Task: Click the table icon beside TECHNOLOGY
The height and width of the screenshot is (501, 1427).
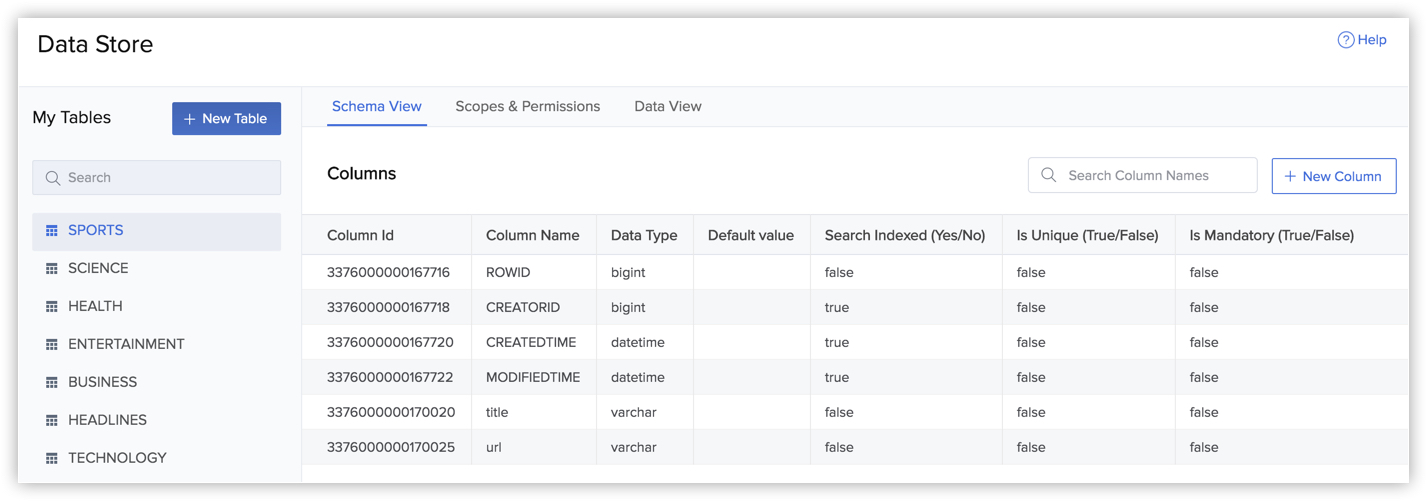Action: coord(52,459)
